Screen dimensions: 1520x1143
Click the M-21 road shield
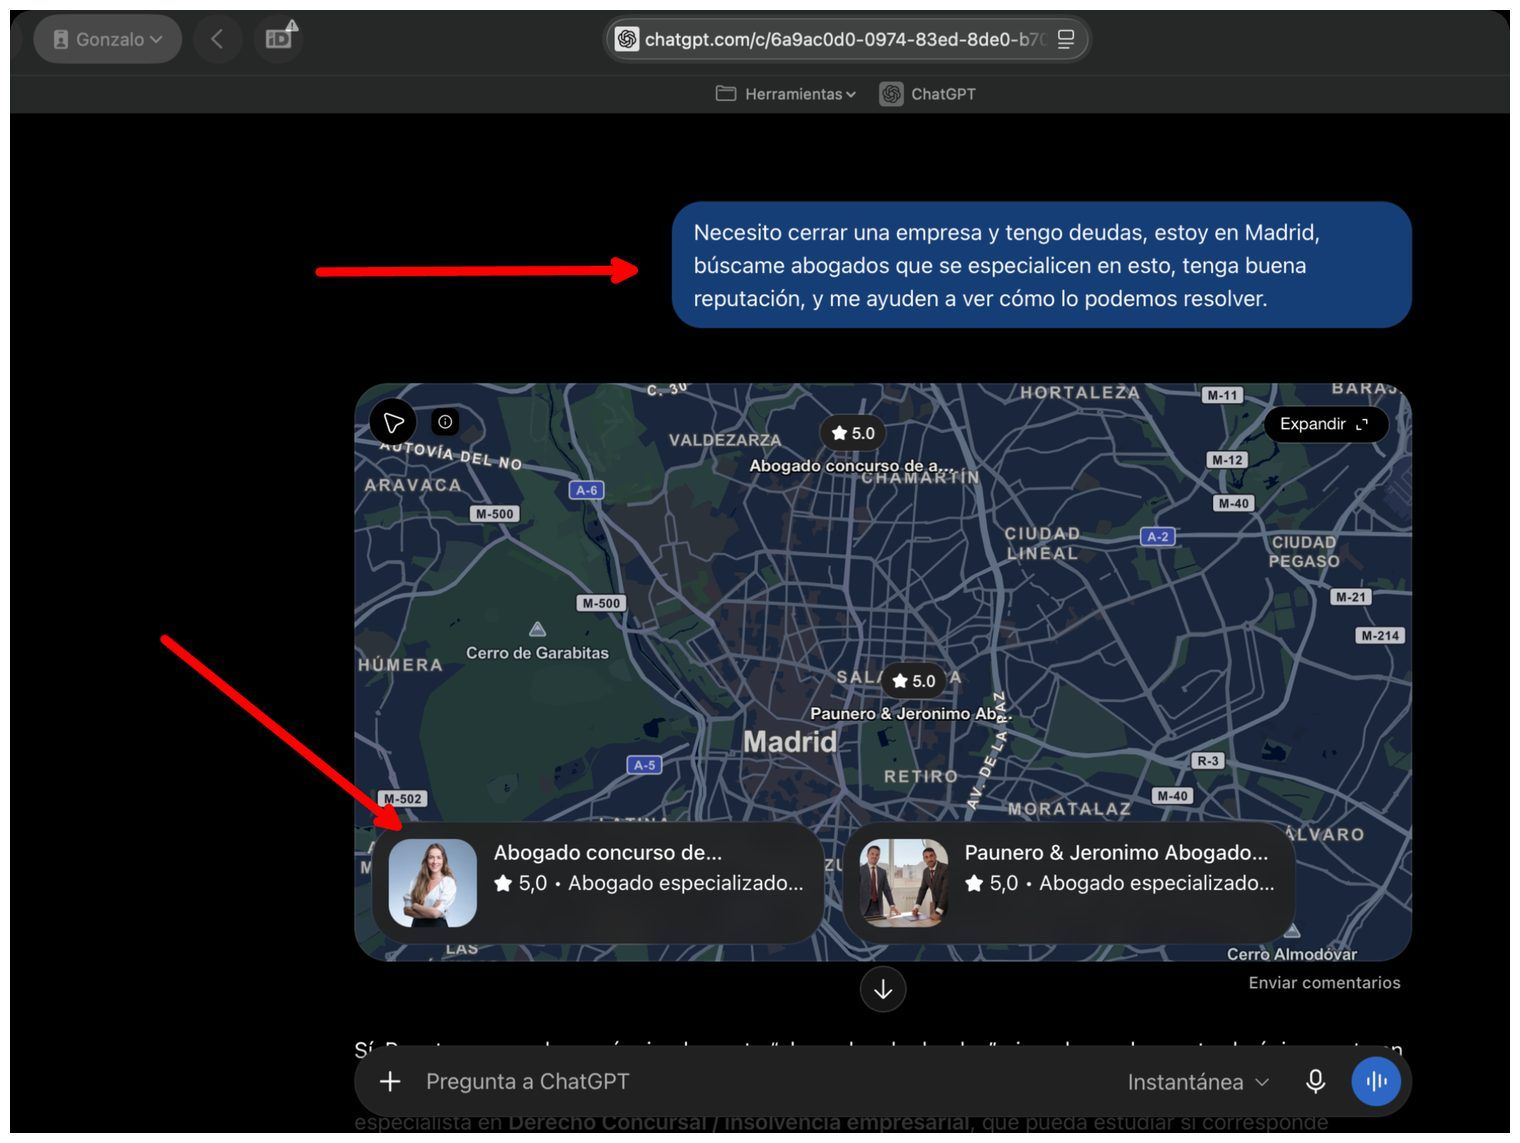[1351, 597]
